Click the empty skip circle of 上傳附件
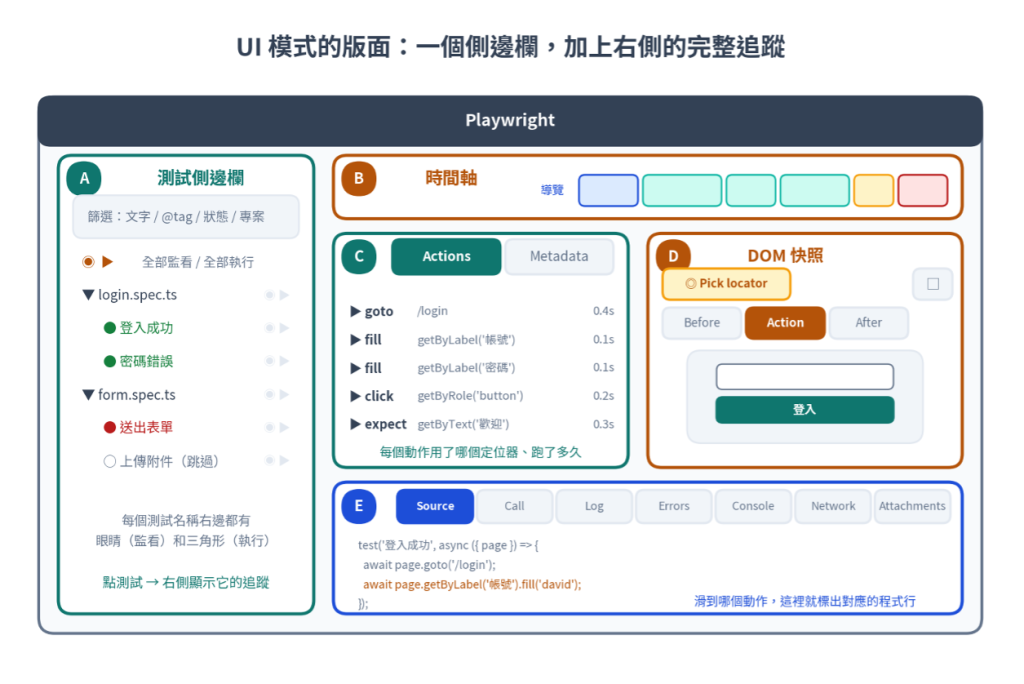 coord(110,461)
